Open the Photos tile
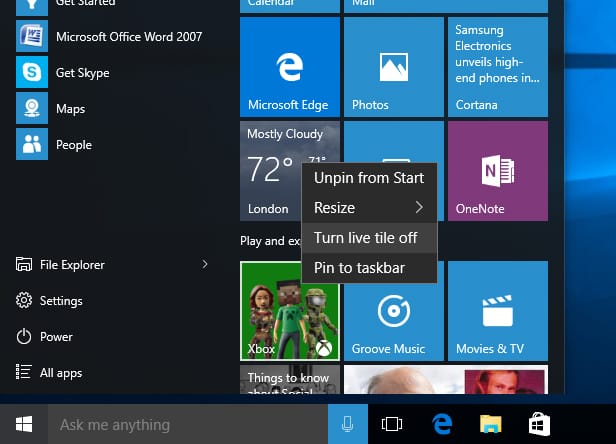Viewport: 616px width, 444px height. pos(394,67)
